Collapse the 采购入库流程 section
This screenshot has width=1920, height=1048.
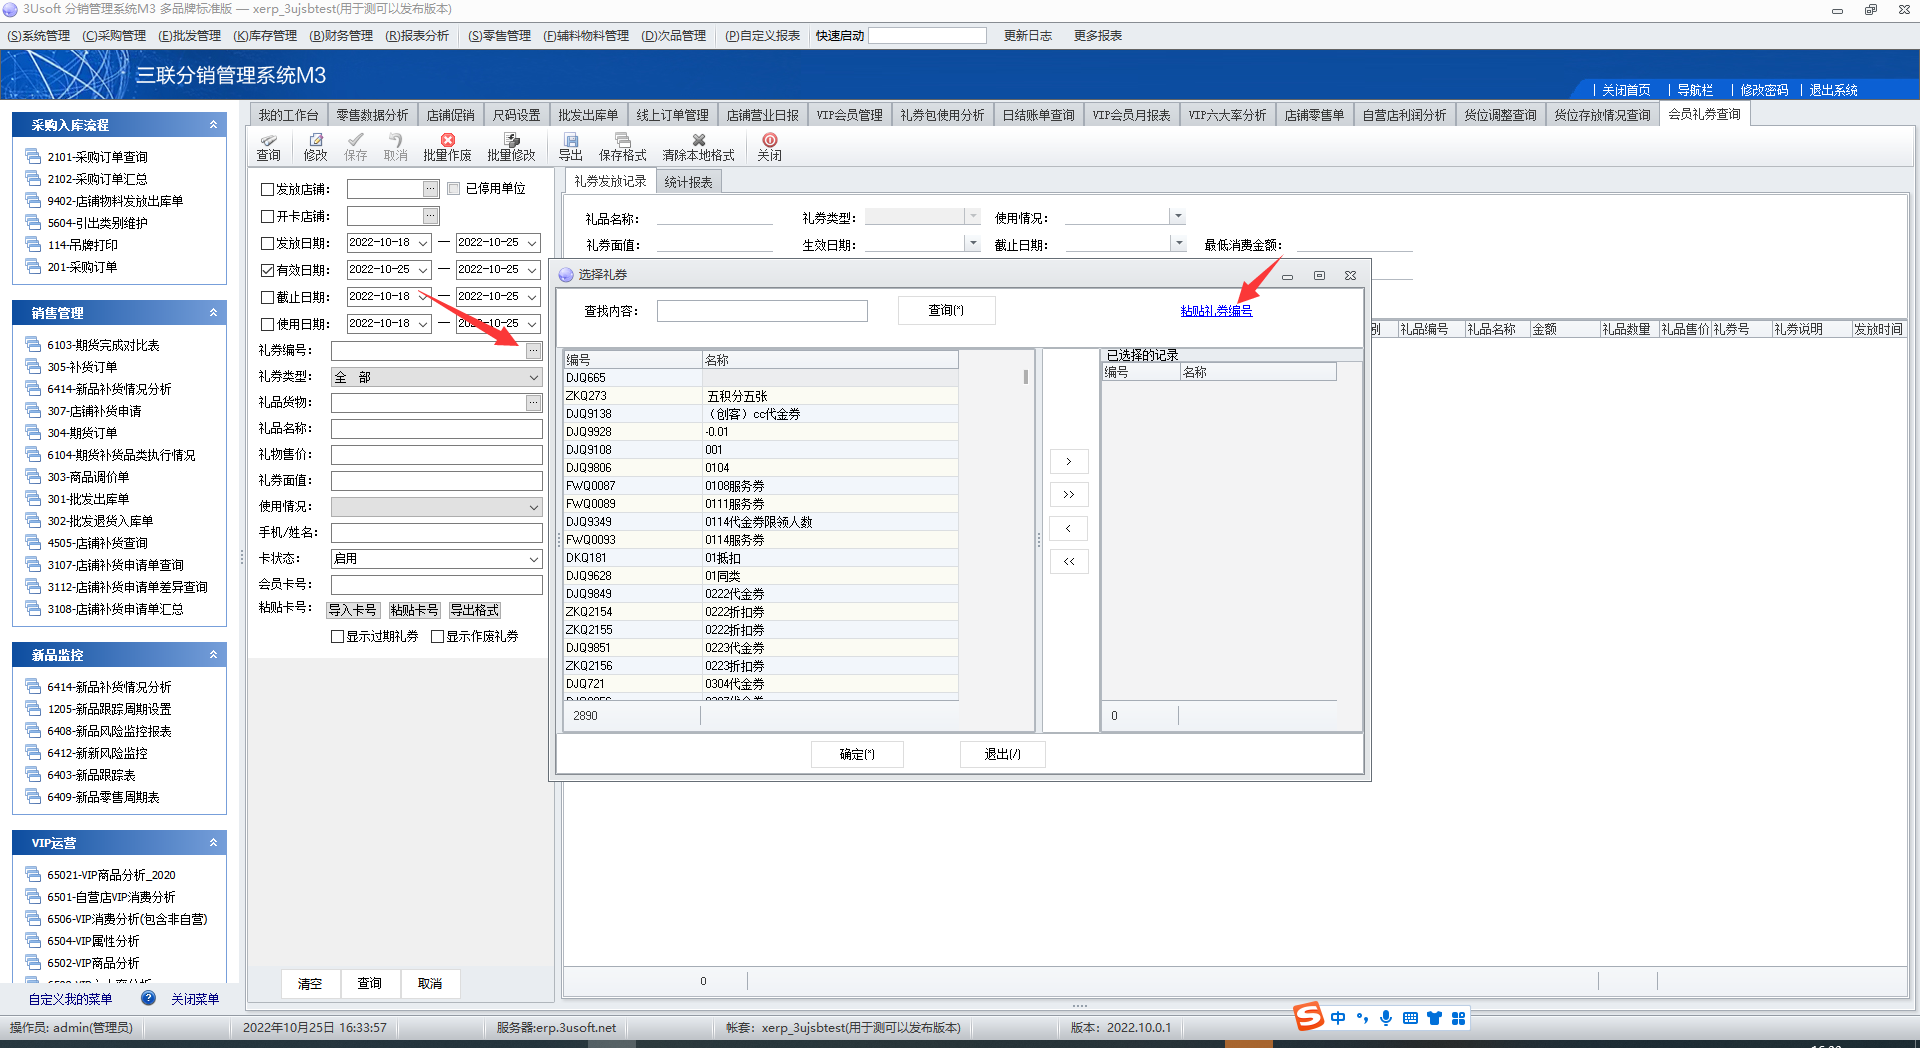(x=213, y=125)
